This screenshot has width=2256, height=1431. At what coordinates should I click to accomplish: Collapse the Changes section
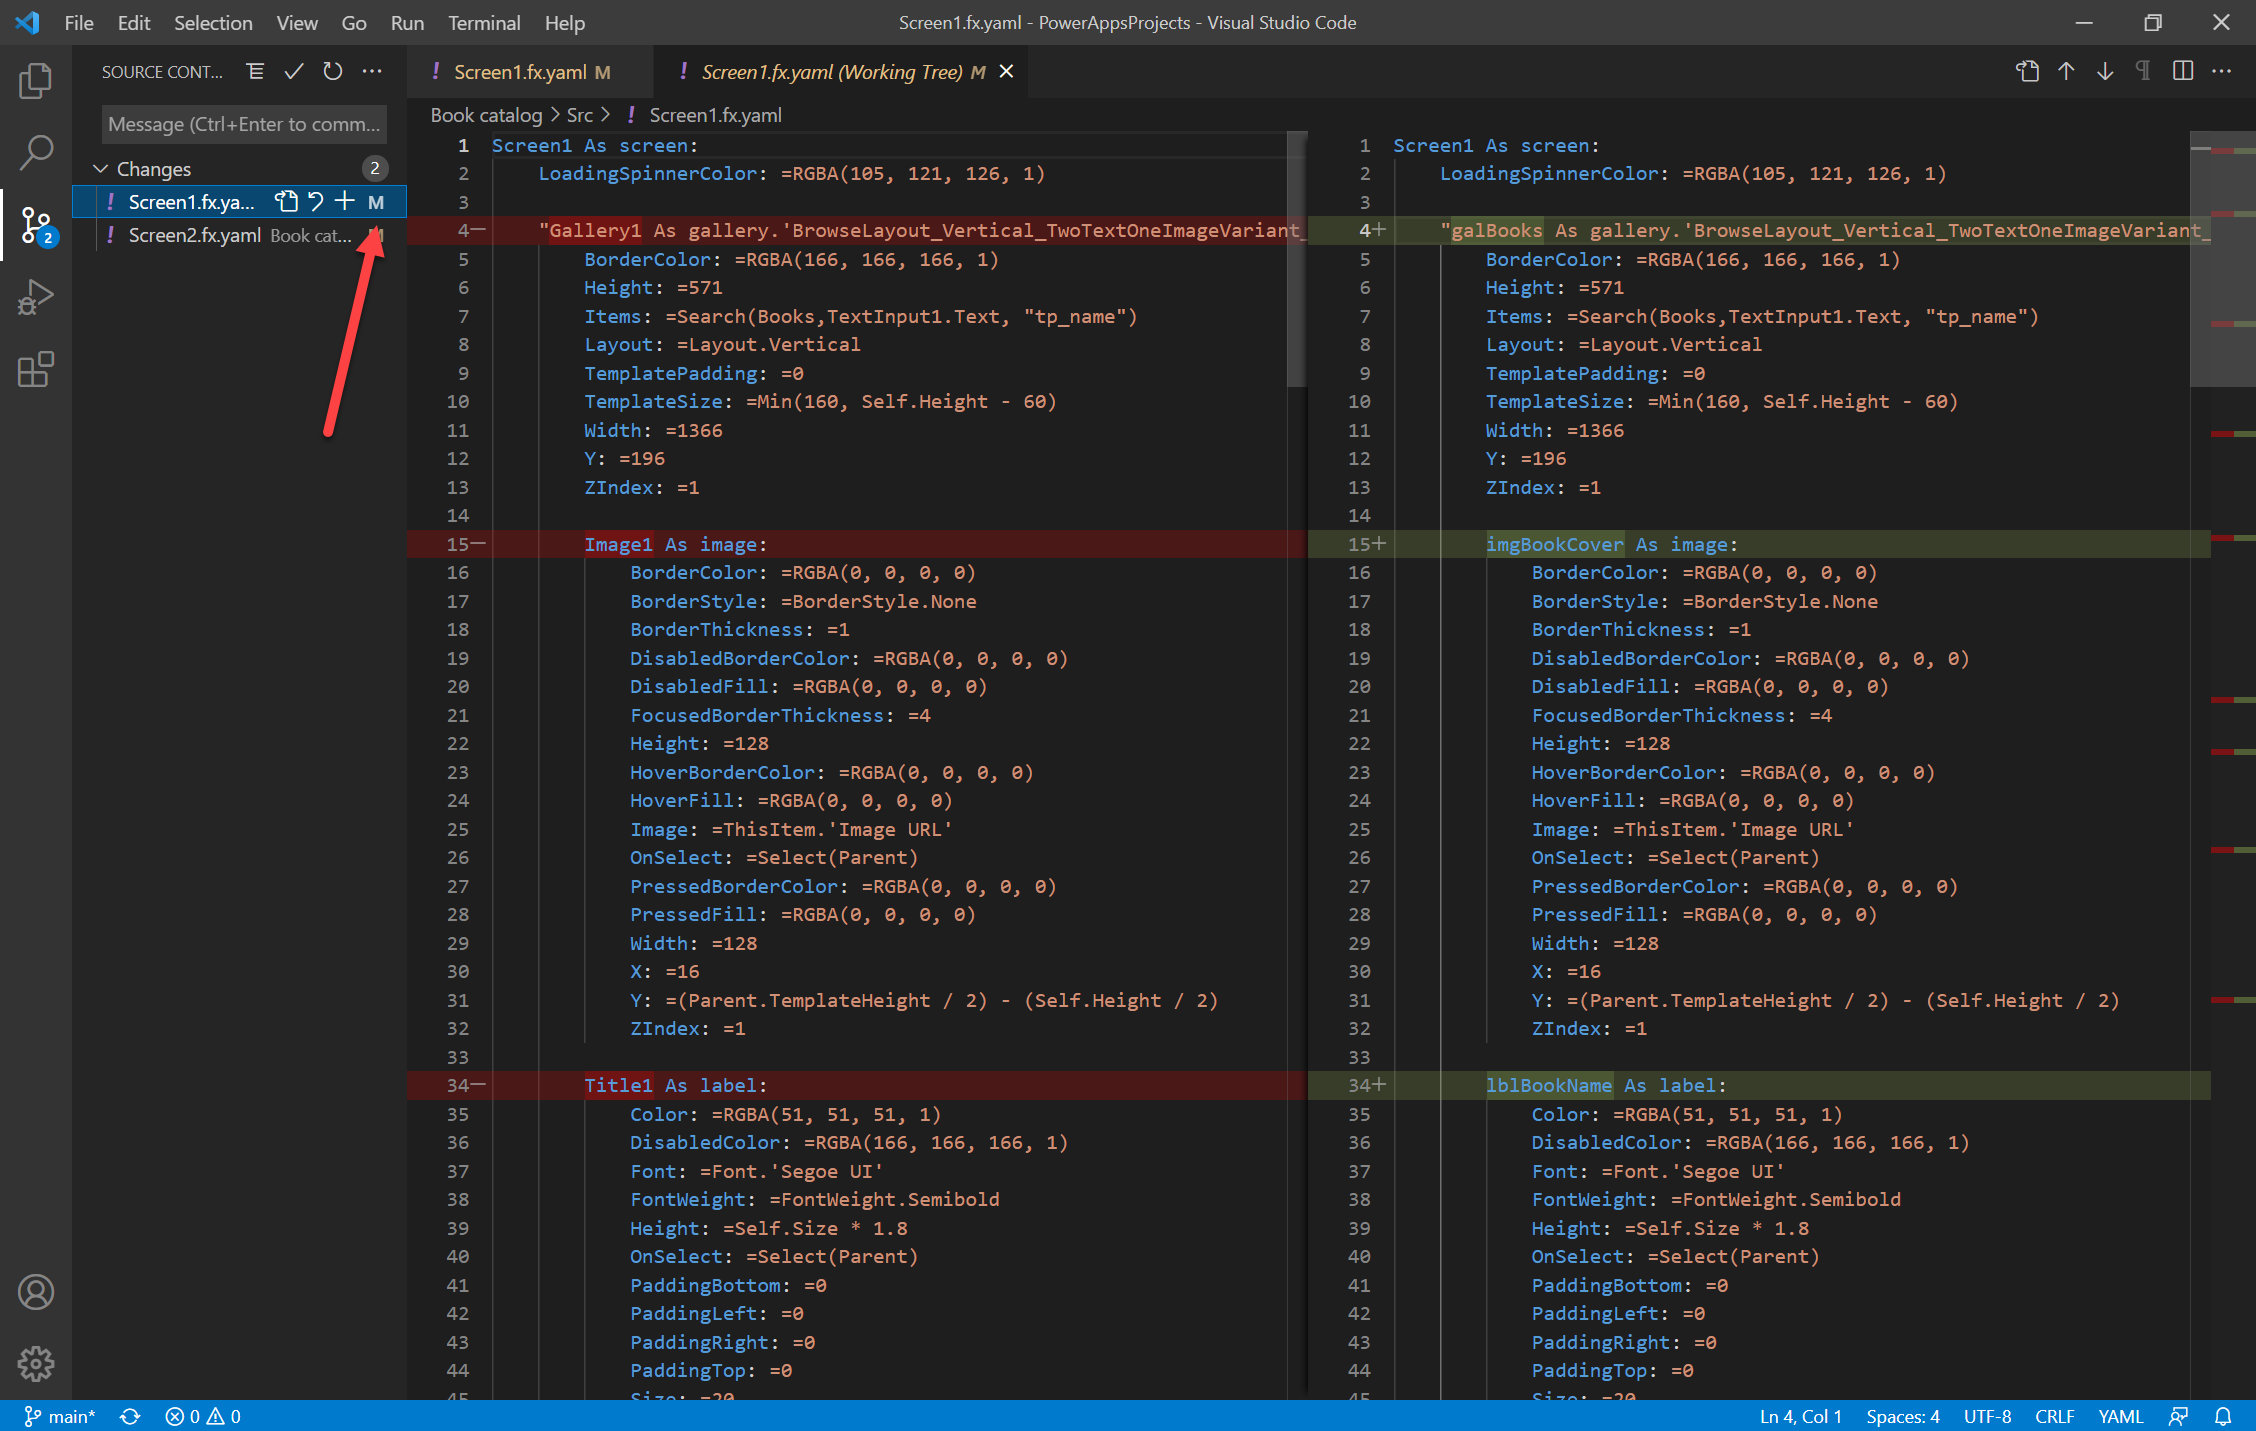[101, 168]
